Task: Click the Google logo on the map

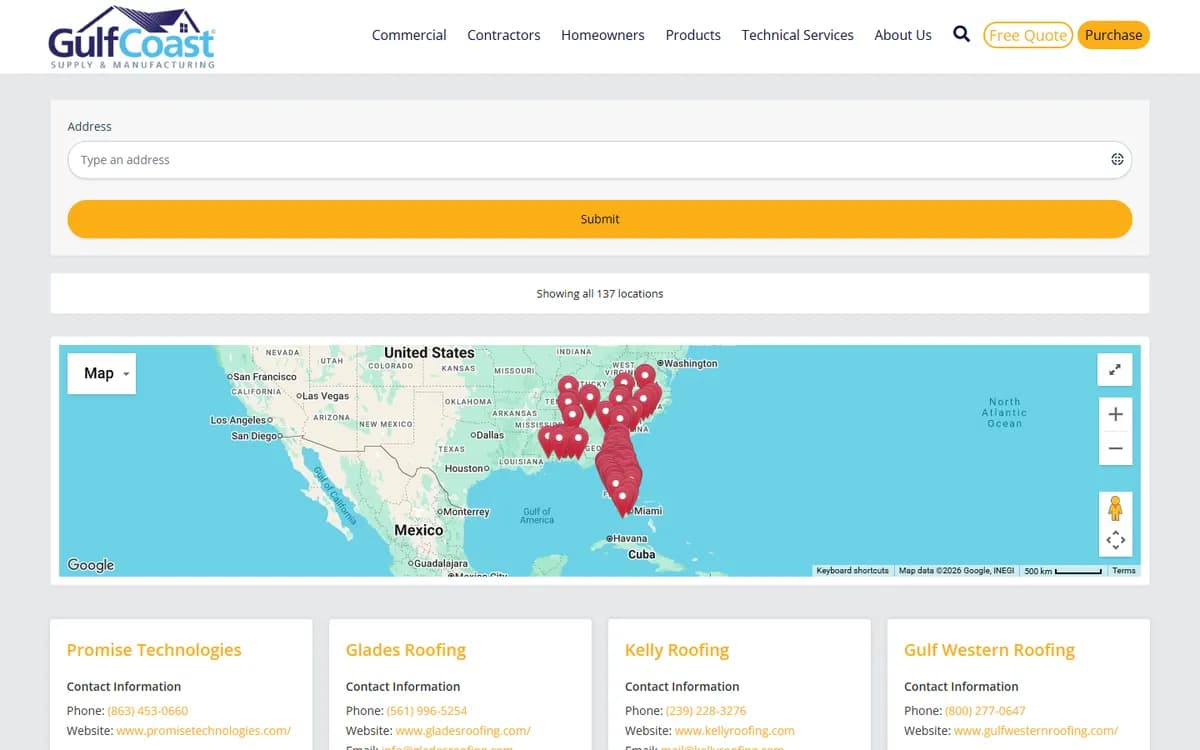Action: [x=91, y=565]
